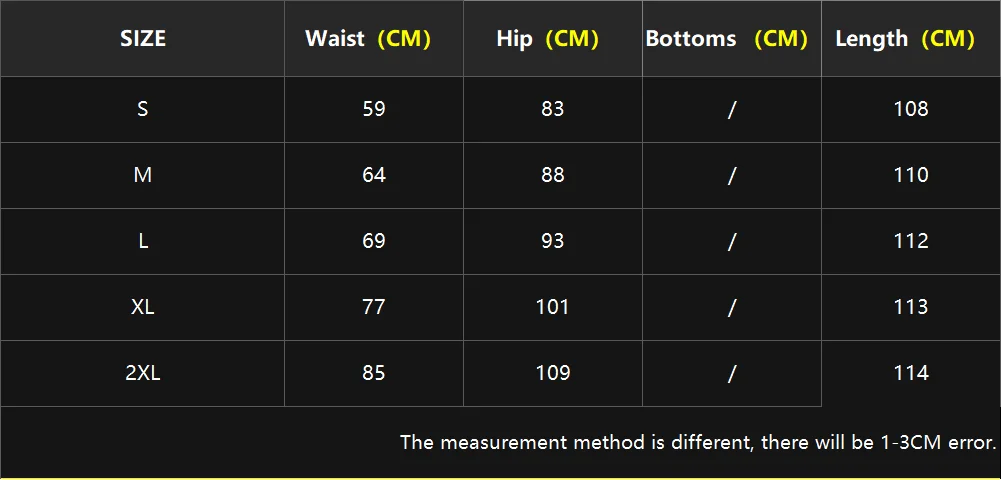Click the S size row label
1001x480 pixels.
(143, 109)
